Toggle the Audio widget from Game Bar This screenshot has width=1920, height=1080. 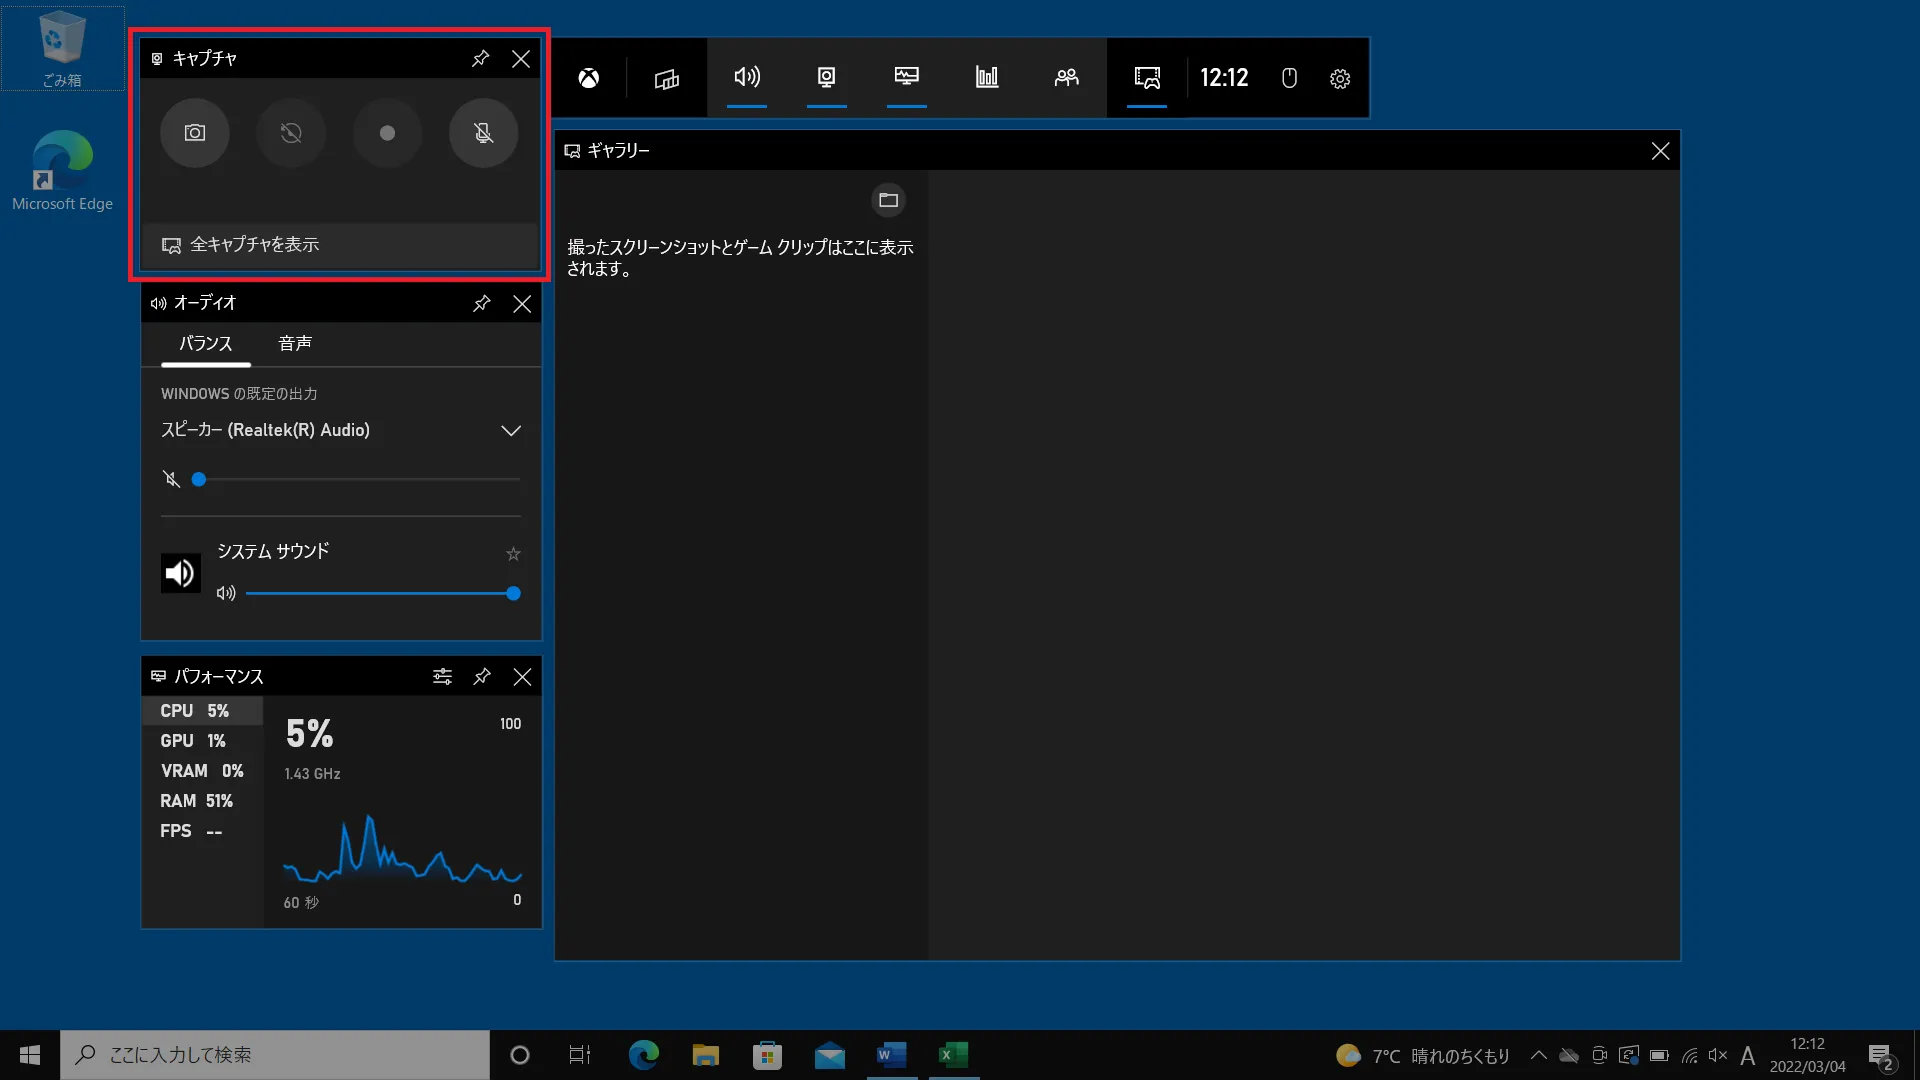[747, 78]
